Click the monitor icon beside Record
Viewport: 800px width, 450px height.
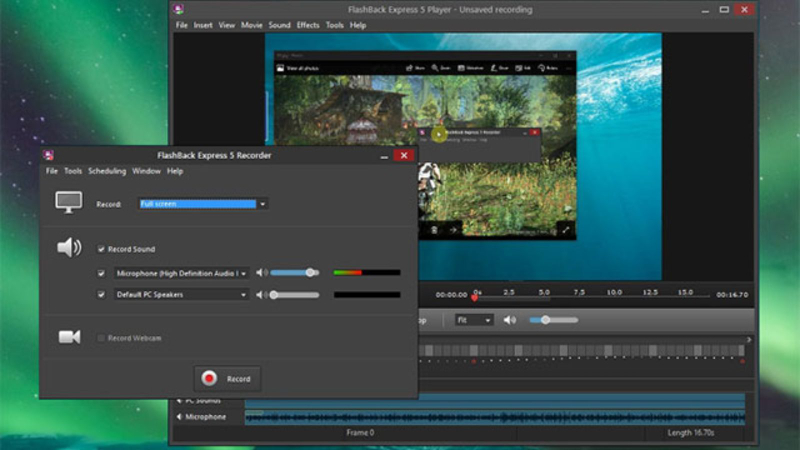tap(69, 203)
